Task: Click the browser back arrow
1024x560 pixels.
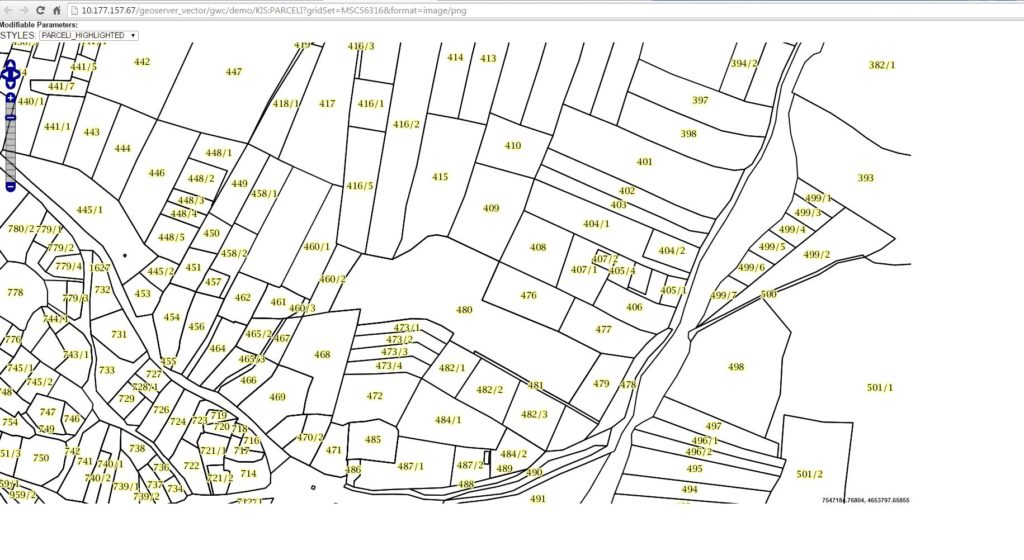Action: 7,10
